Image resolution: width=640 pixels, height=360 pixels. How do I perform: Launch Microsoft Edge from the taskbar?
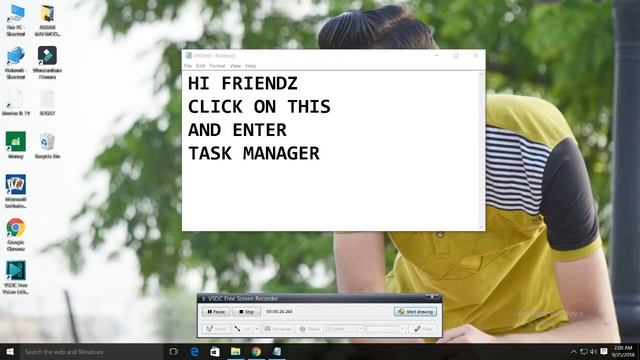pyautogui.click(x=194, y=351)
